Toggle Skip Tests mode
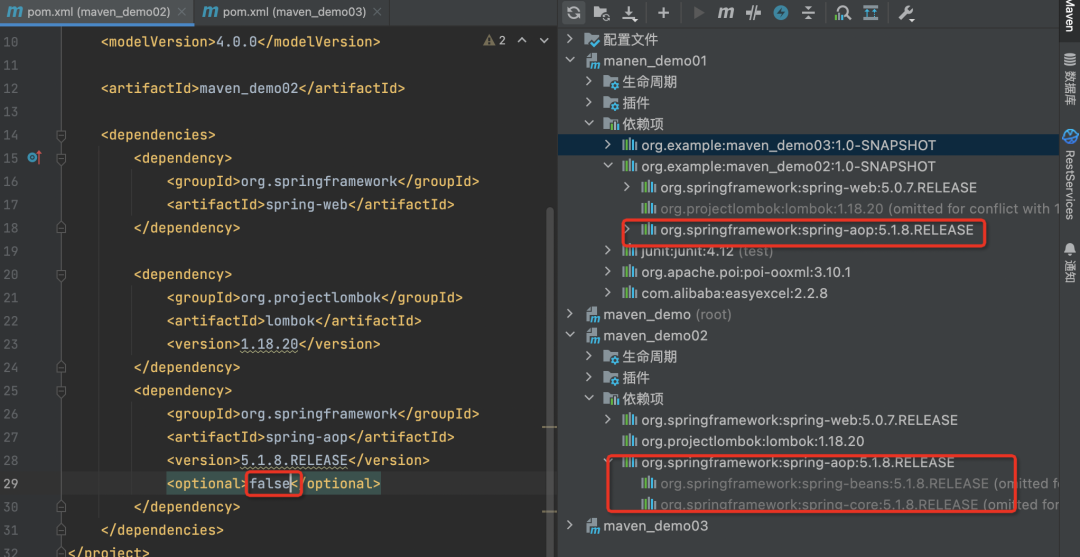The image size is (1080, 557). click(x=780, y=12)
